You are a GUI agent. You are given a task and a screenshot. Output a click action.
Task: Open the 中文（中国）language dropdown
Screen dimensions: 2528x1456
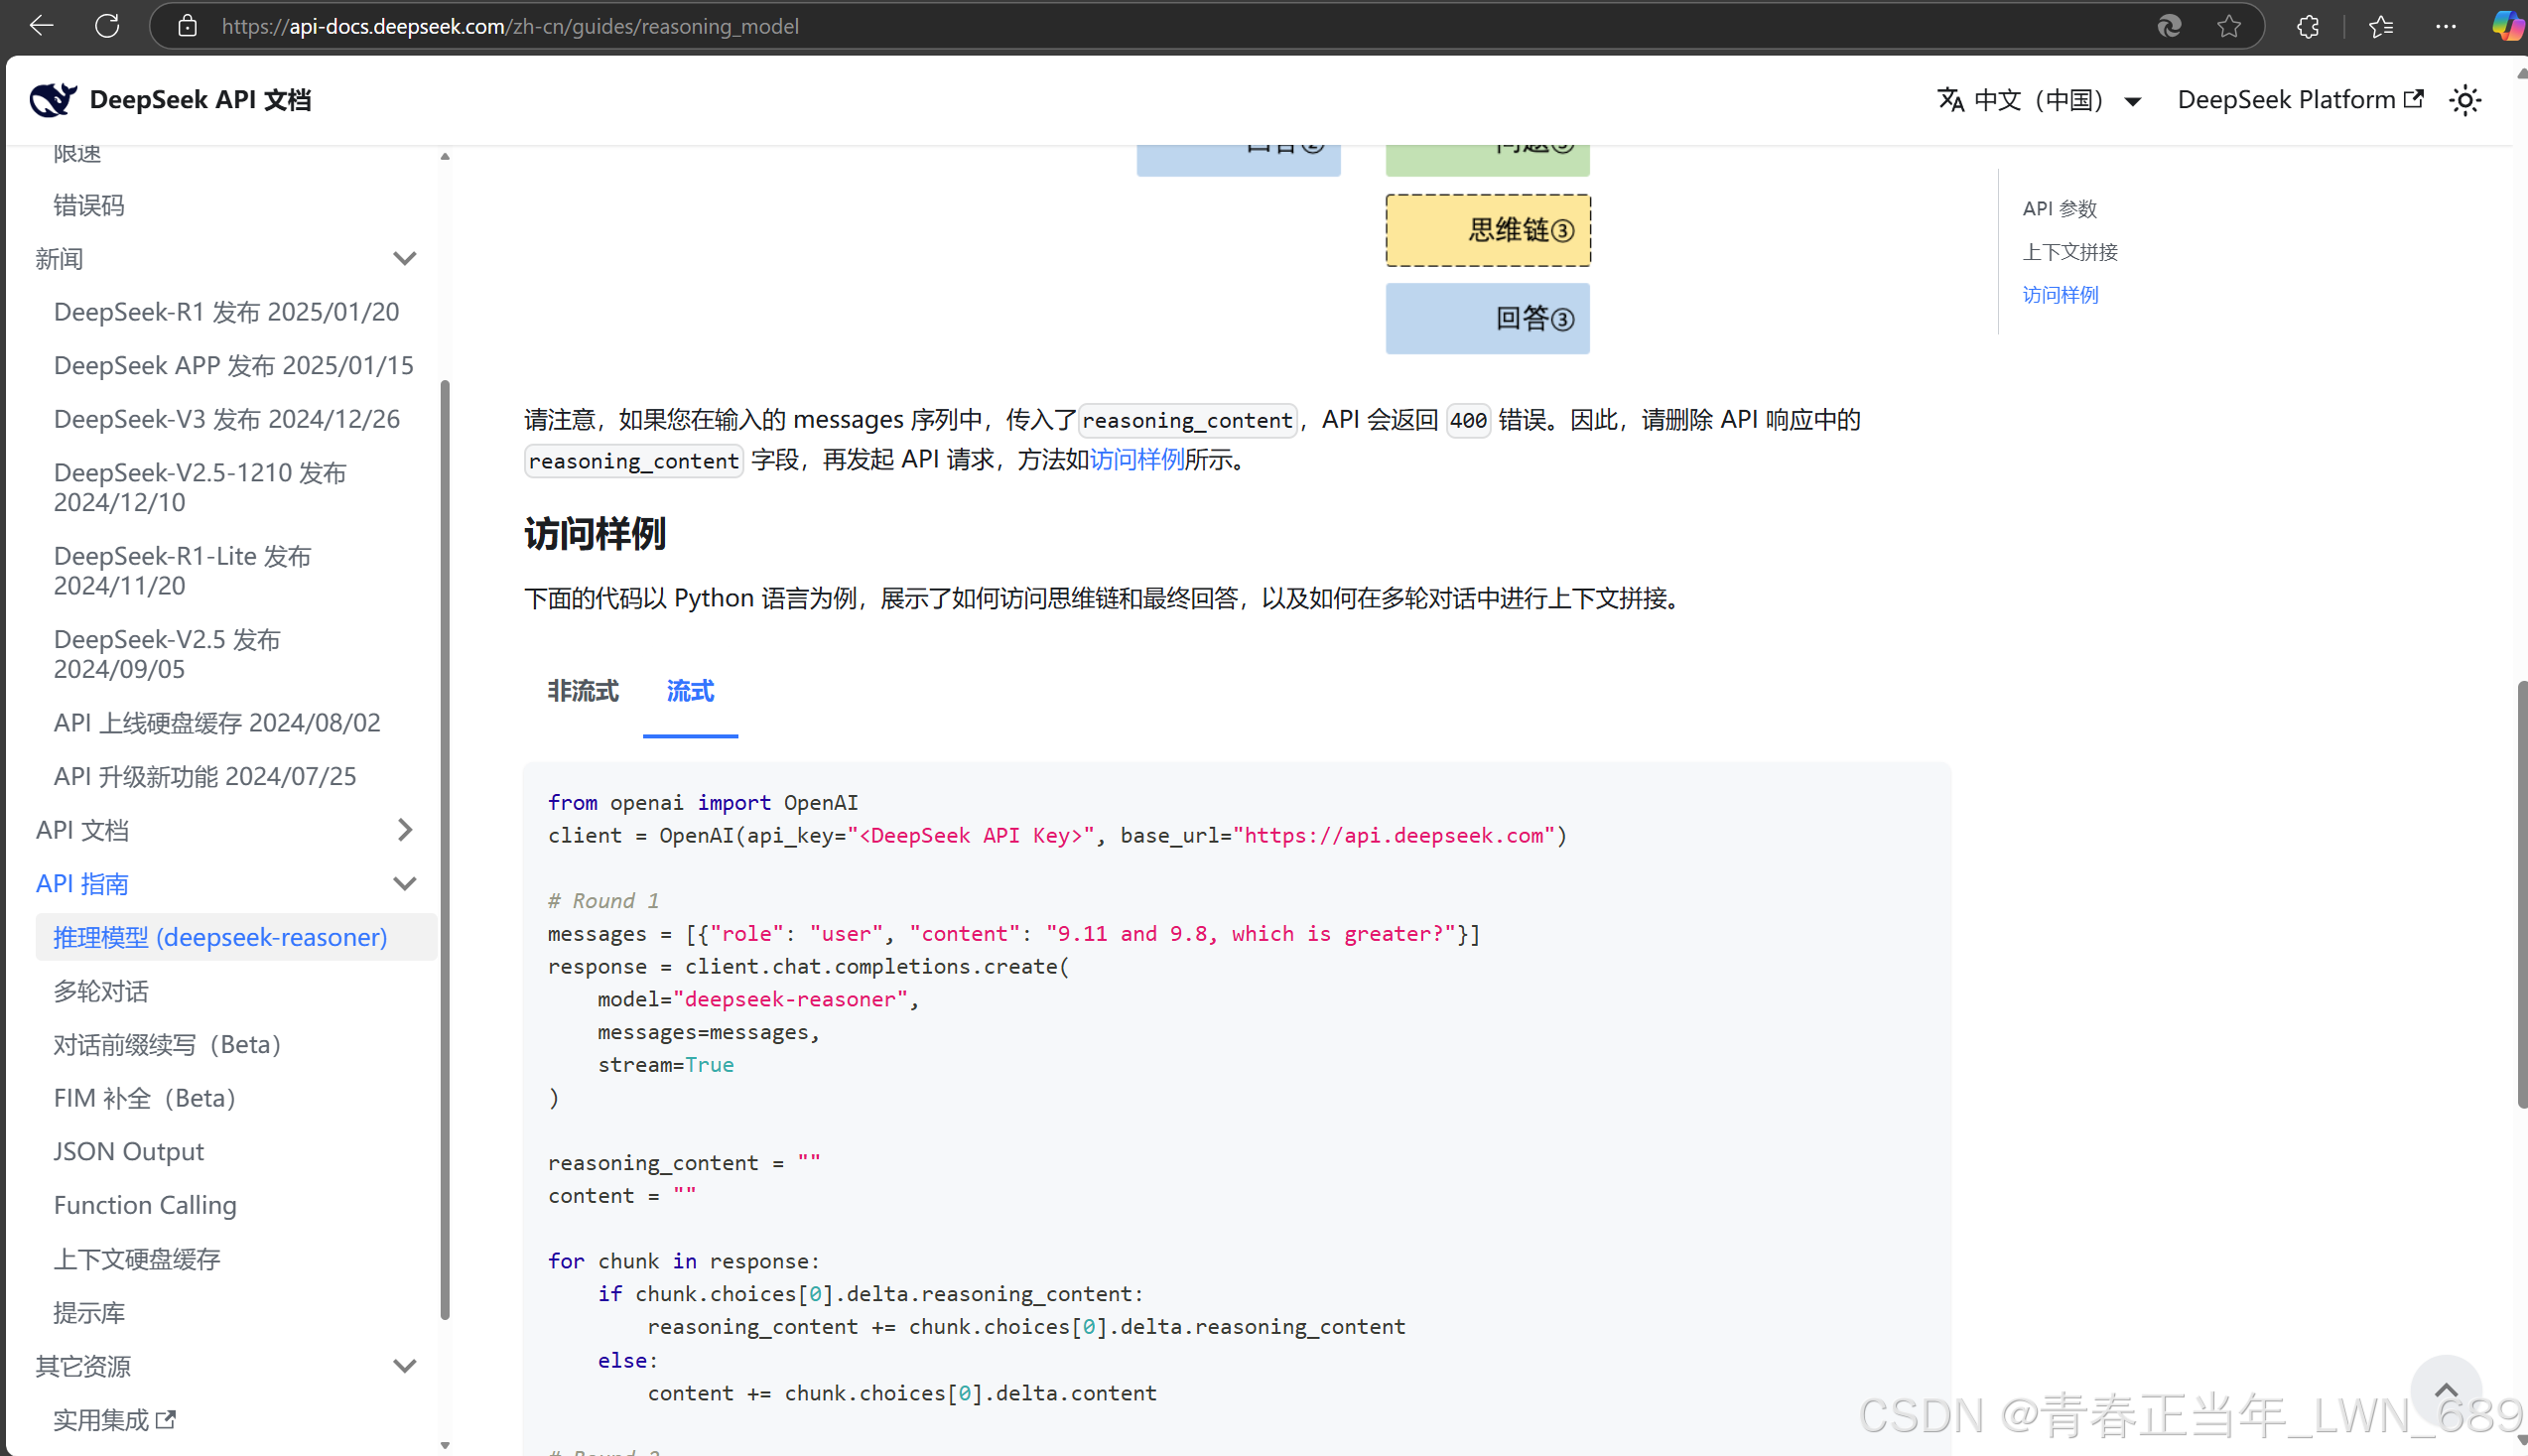point(2039,100)
